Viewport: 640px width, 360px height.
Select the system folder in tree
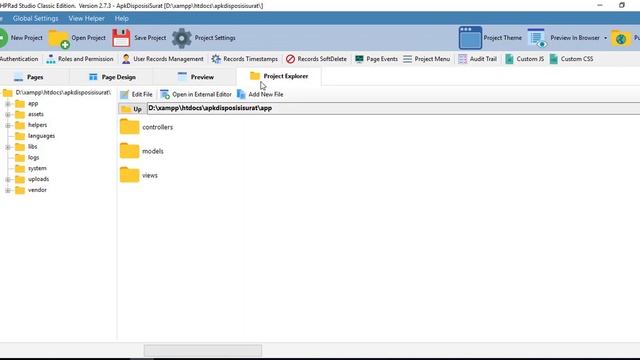tap(31, 168)
